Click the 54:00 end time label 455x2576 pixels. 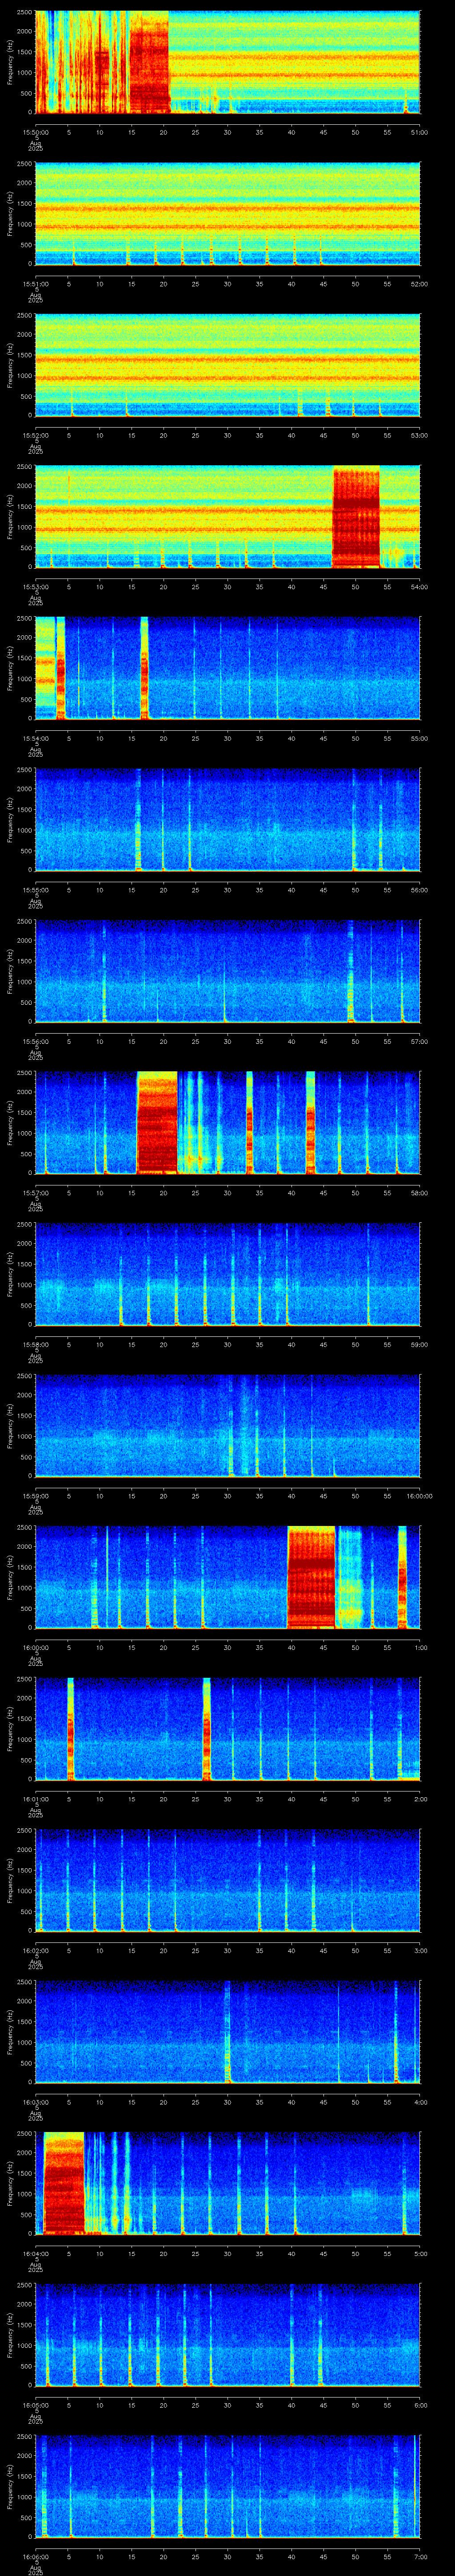coord(419,587)
